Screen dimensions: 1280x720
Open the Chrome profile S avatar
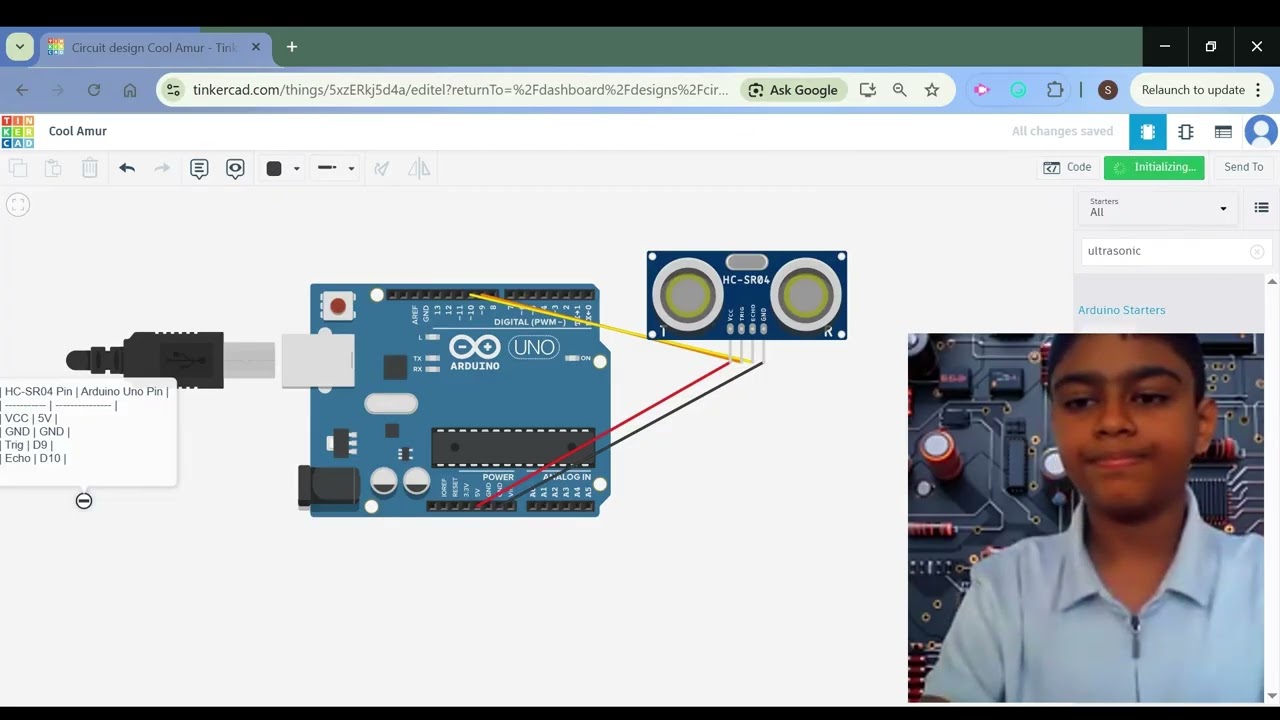tap(1107, 90)
